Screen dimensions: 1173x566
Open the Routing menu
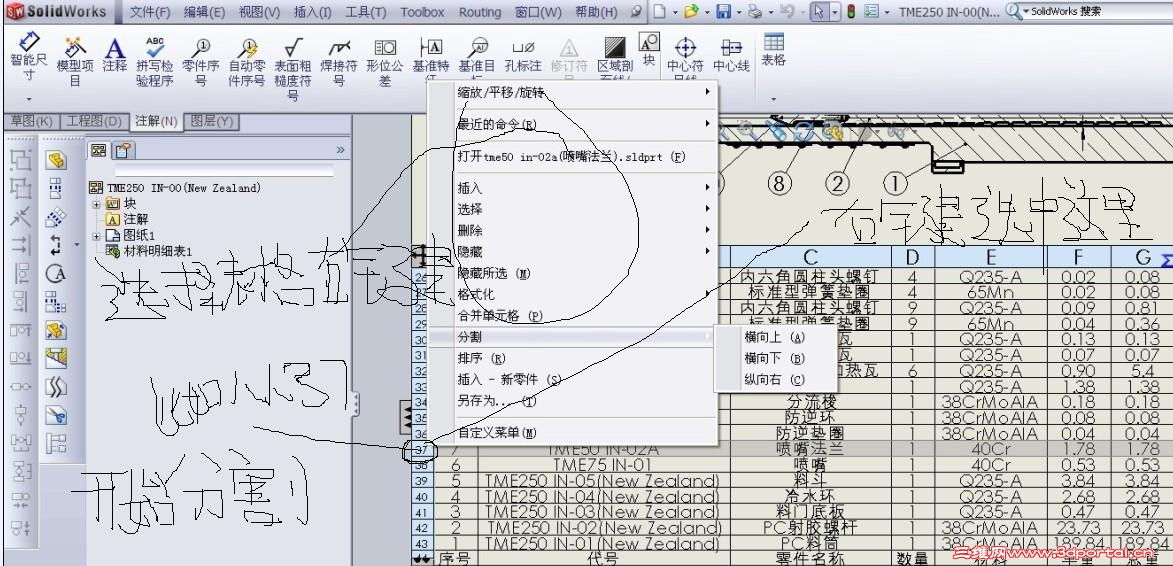480,12
